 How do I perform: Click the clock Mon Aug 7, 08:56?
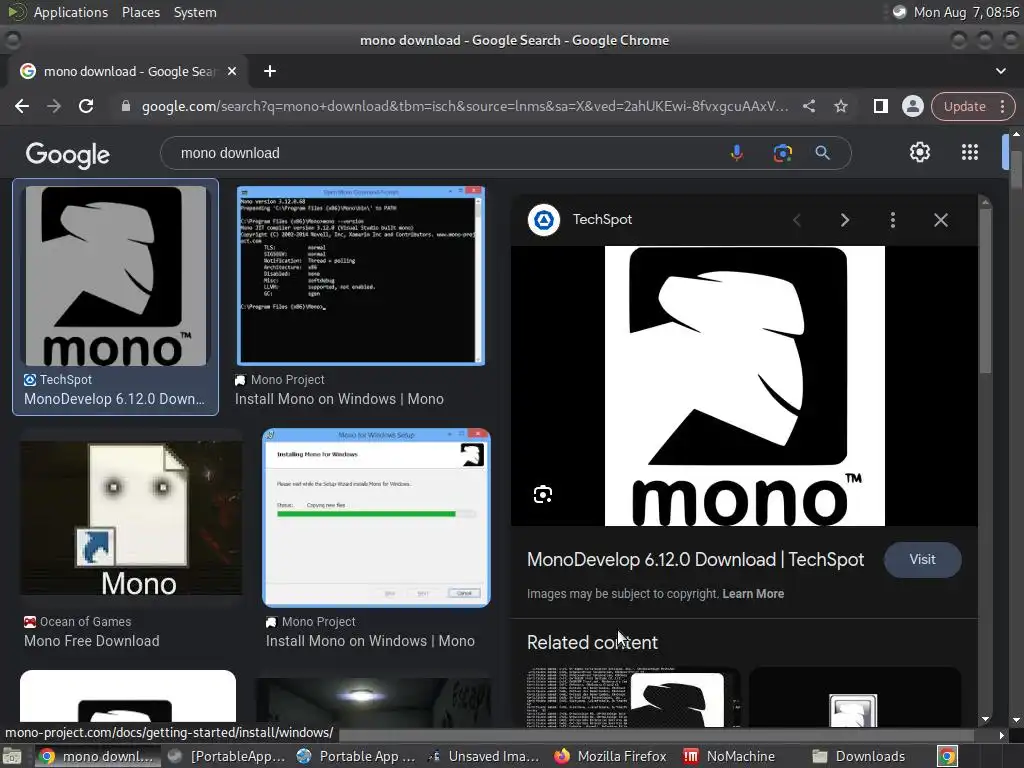tap(967, 12)
